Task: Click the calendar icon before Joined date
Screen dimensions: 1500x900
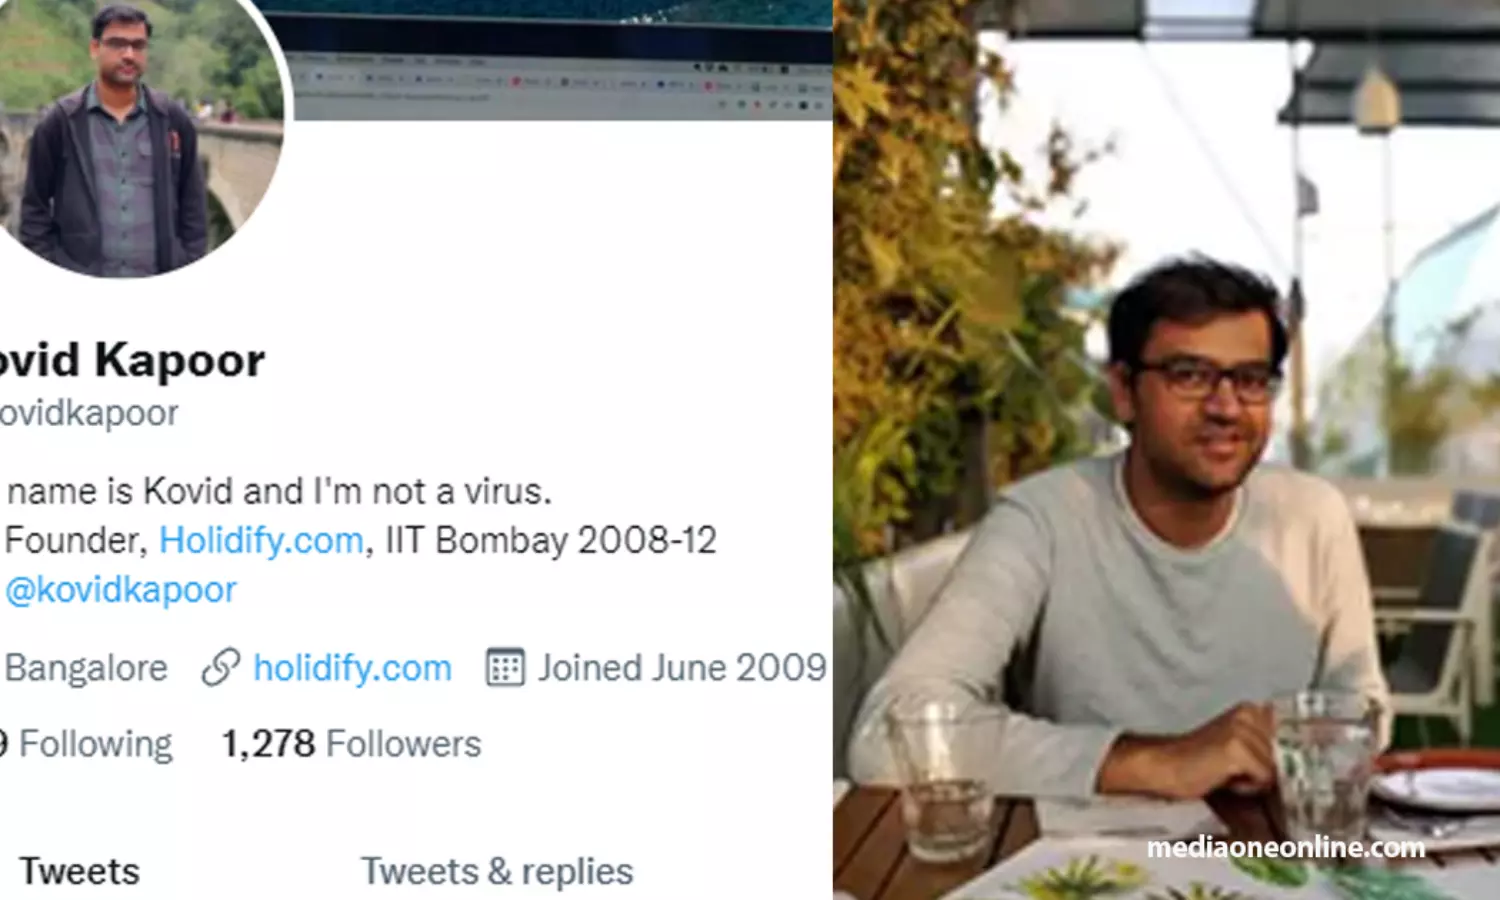Action: click(x=505, y=667)
